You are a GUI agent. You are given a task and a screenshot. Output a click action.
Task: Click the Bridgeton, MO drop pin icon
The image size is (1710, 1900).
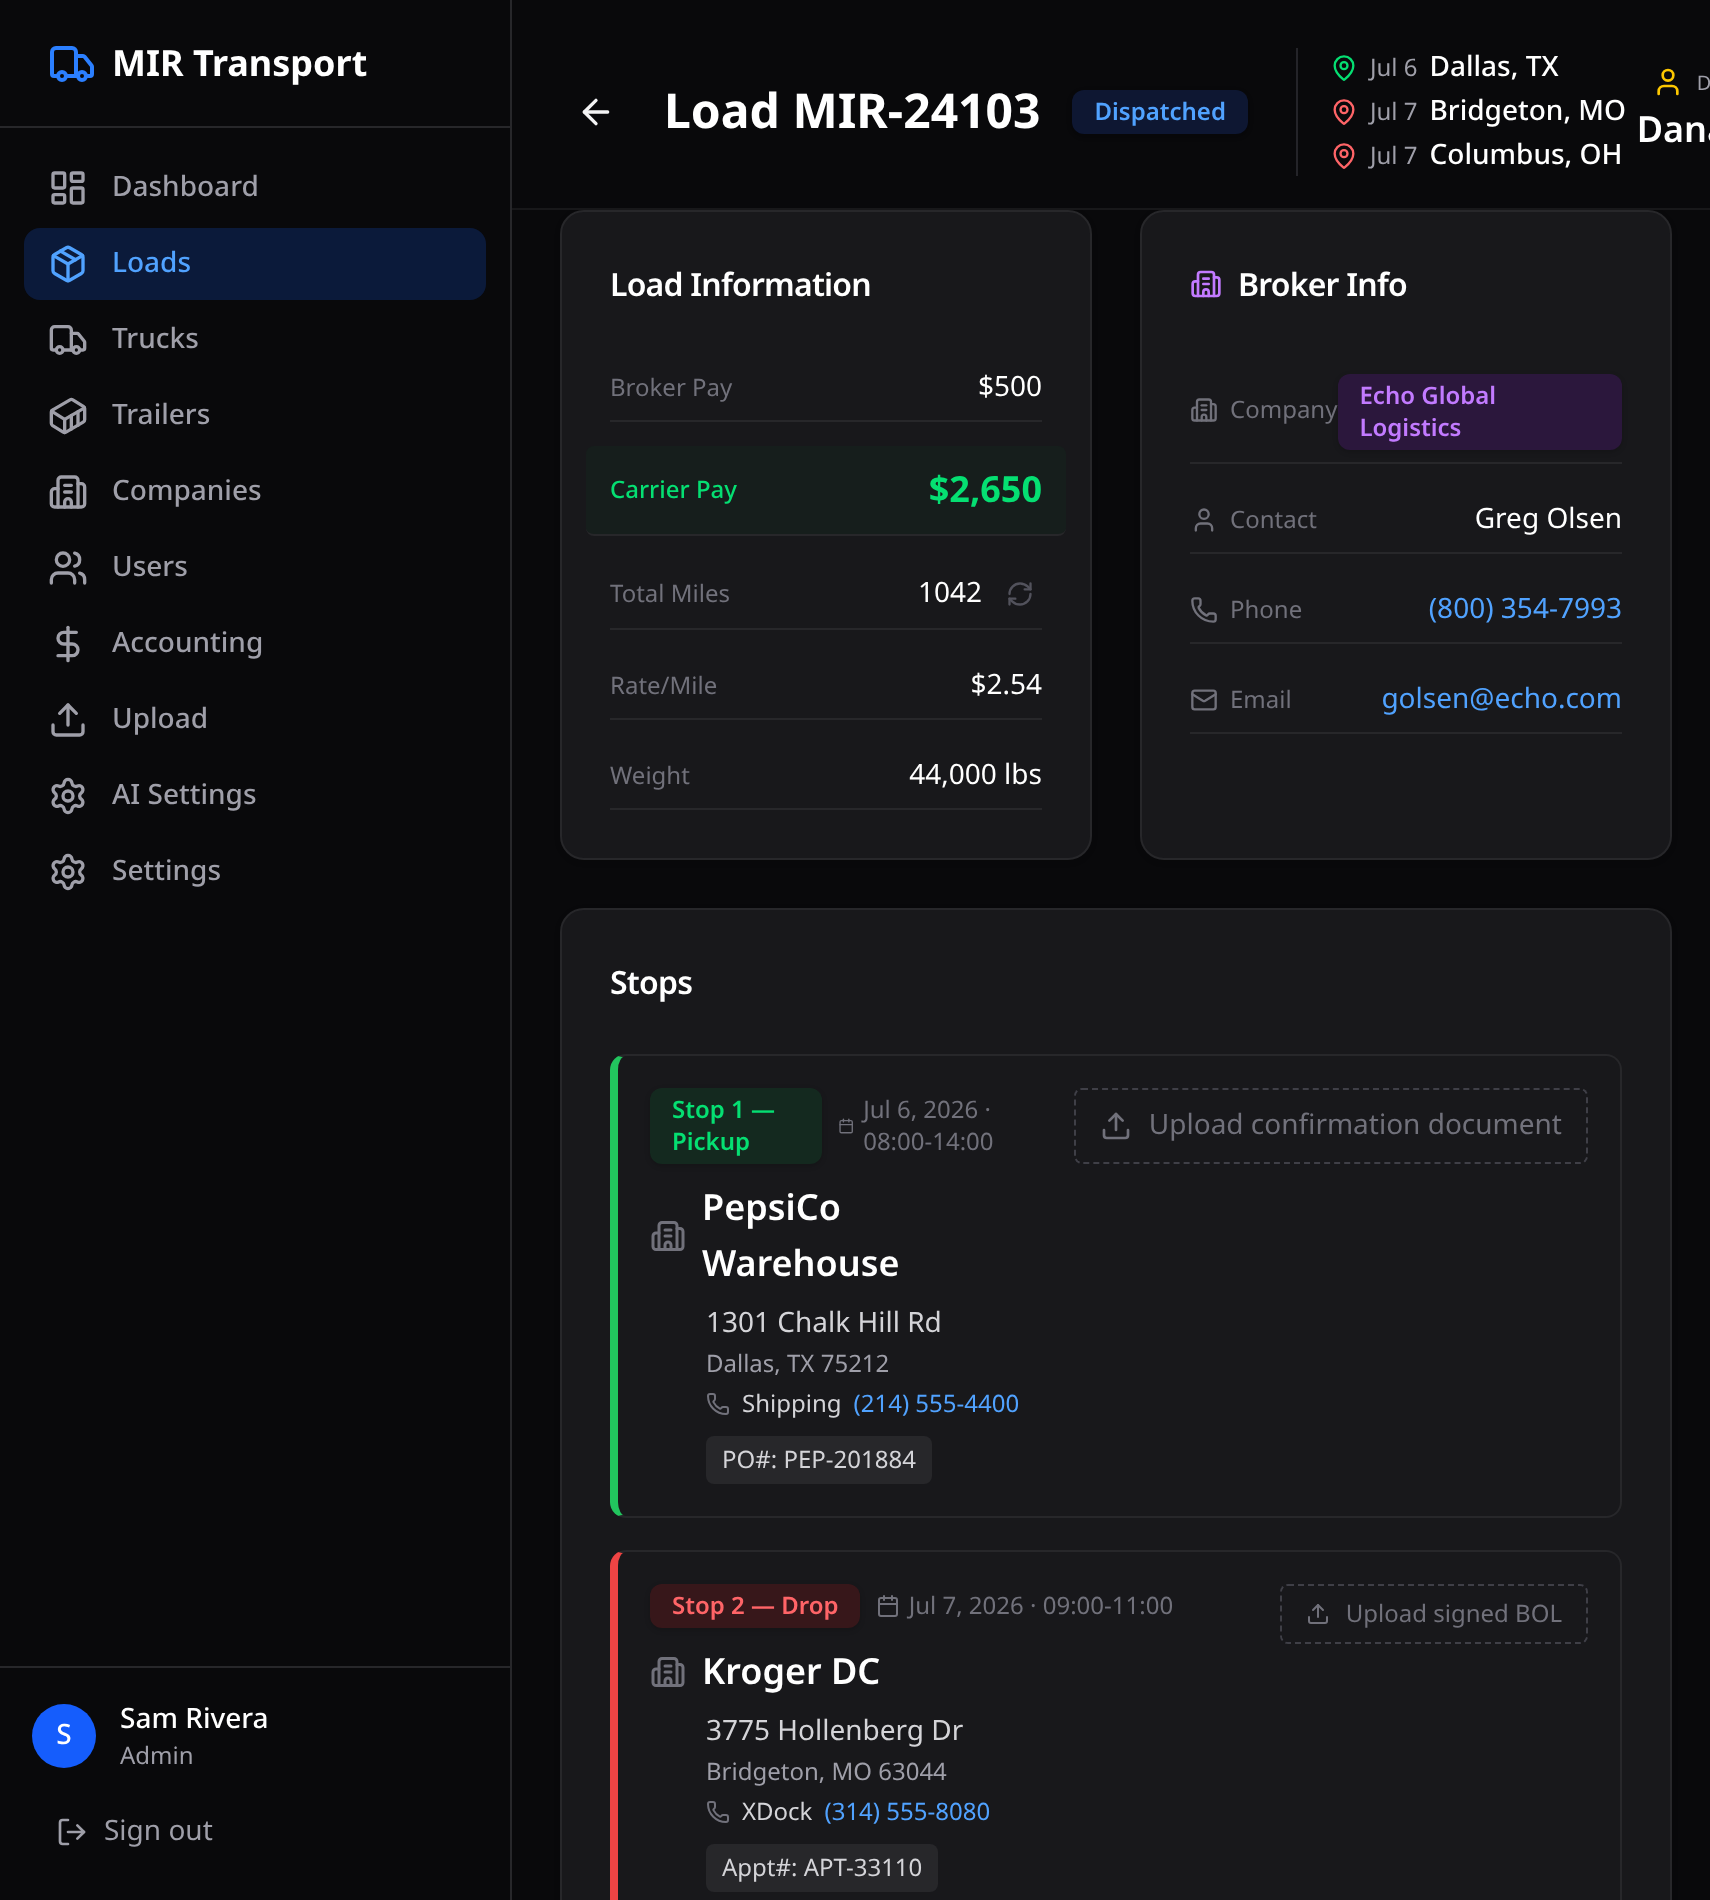coord(1344,112)
